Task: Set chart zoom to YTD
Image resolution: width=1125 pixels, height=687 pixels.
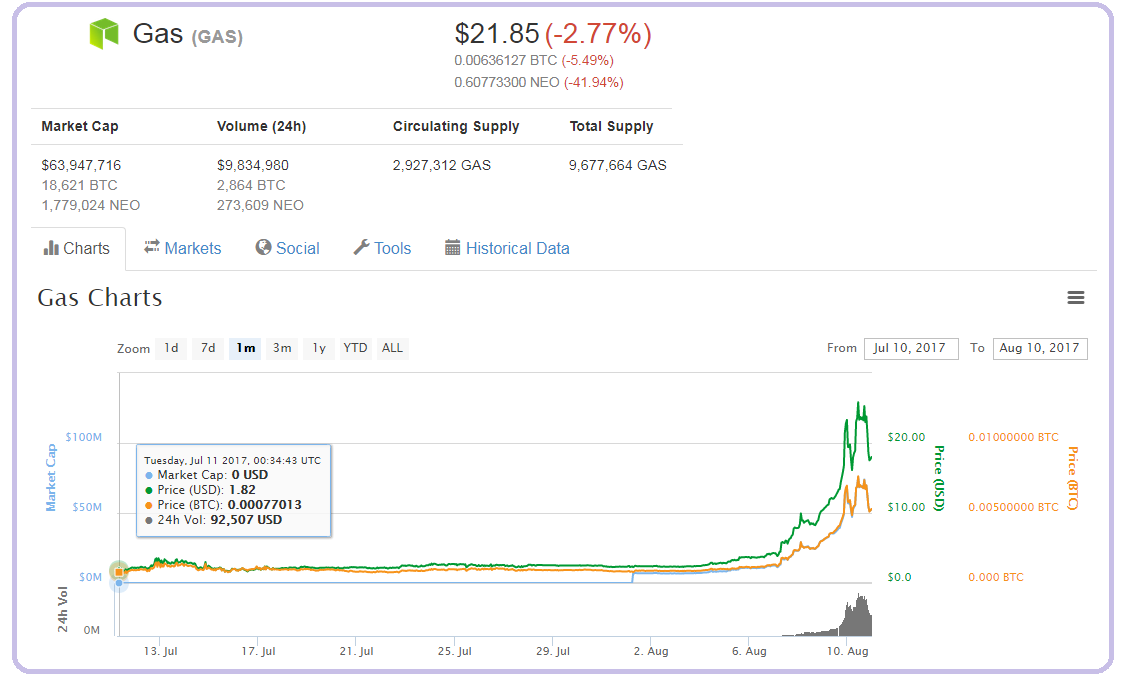Action: click(x=355, y=348)
